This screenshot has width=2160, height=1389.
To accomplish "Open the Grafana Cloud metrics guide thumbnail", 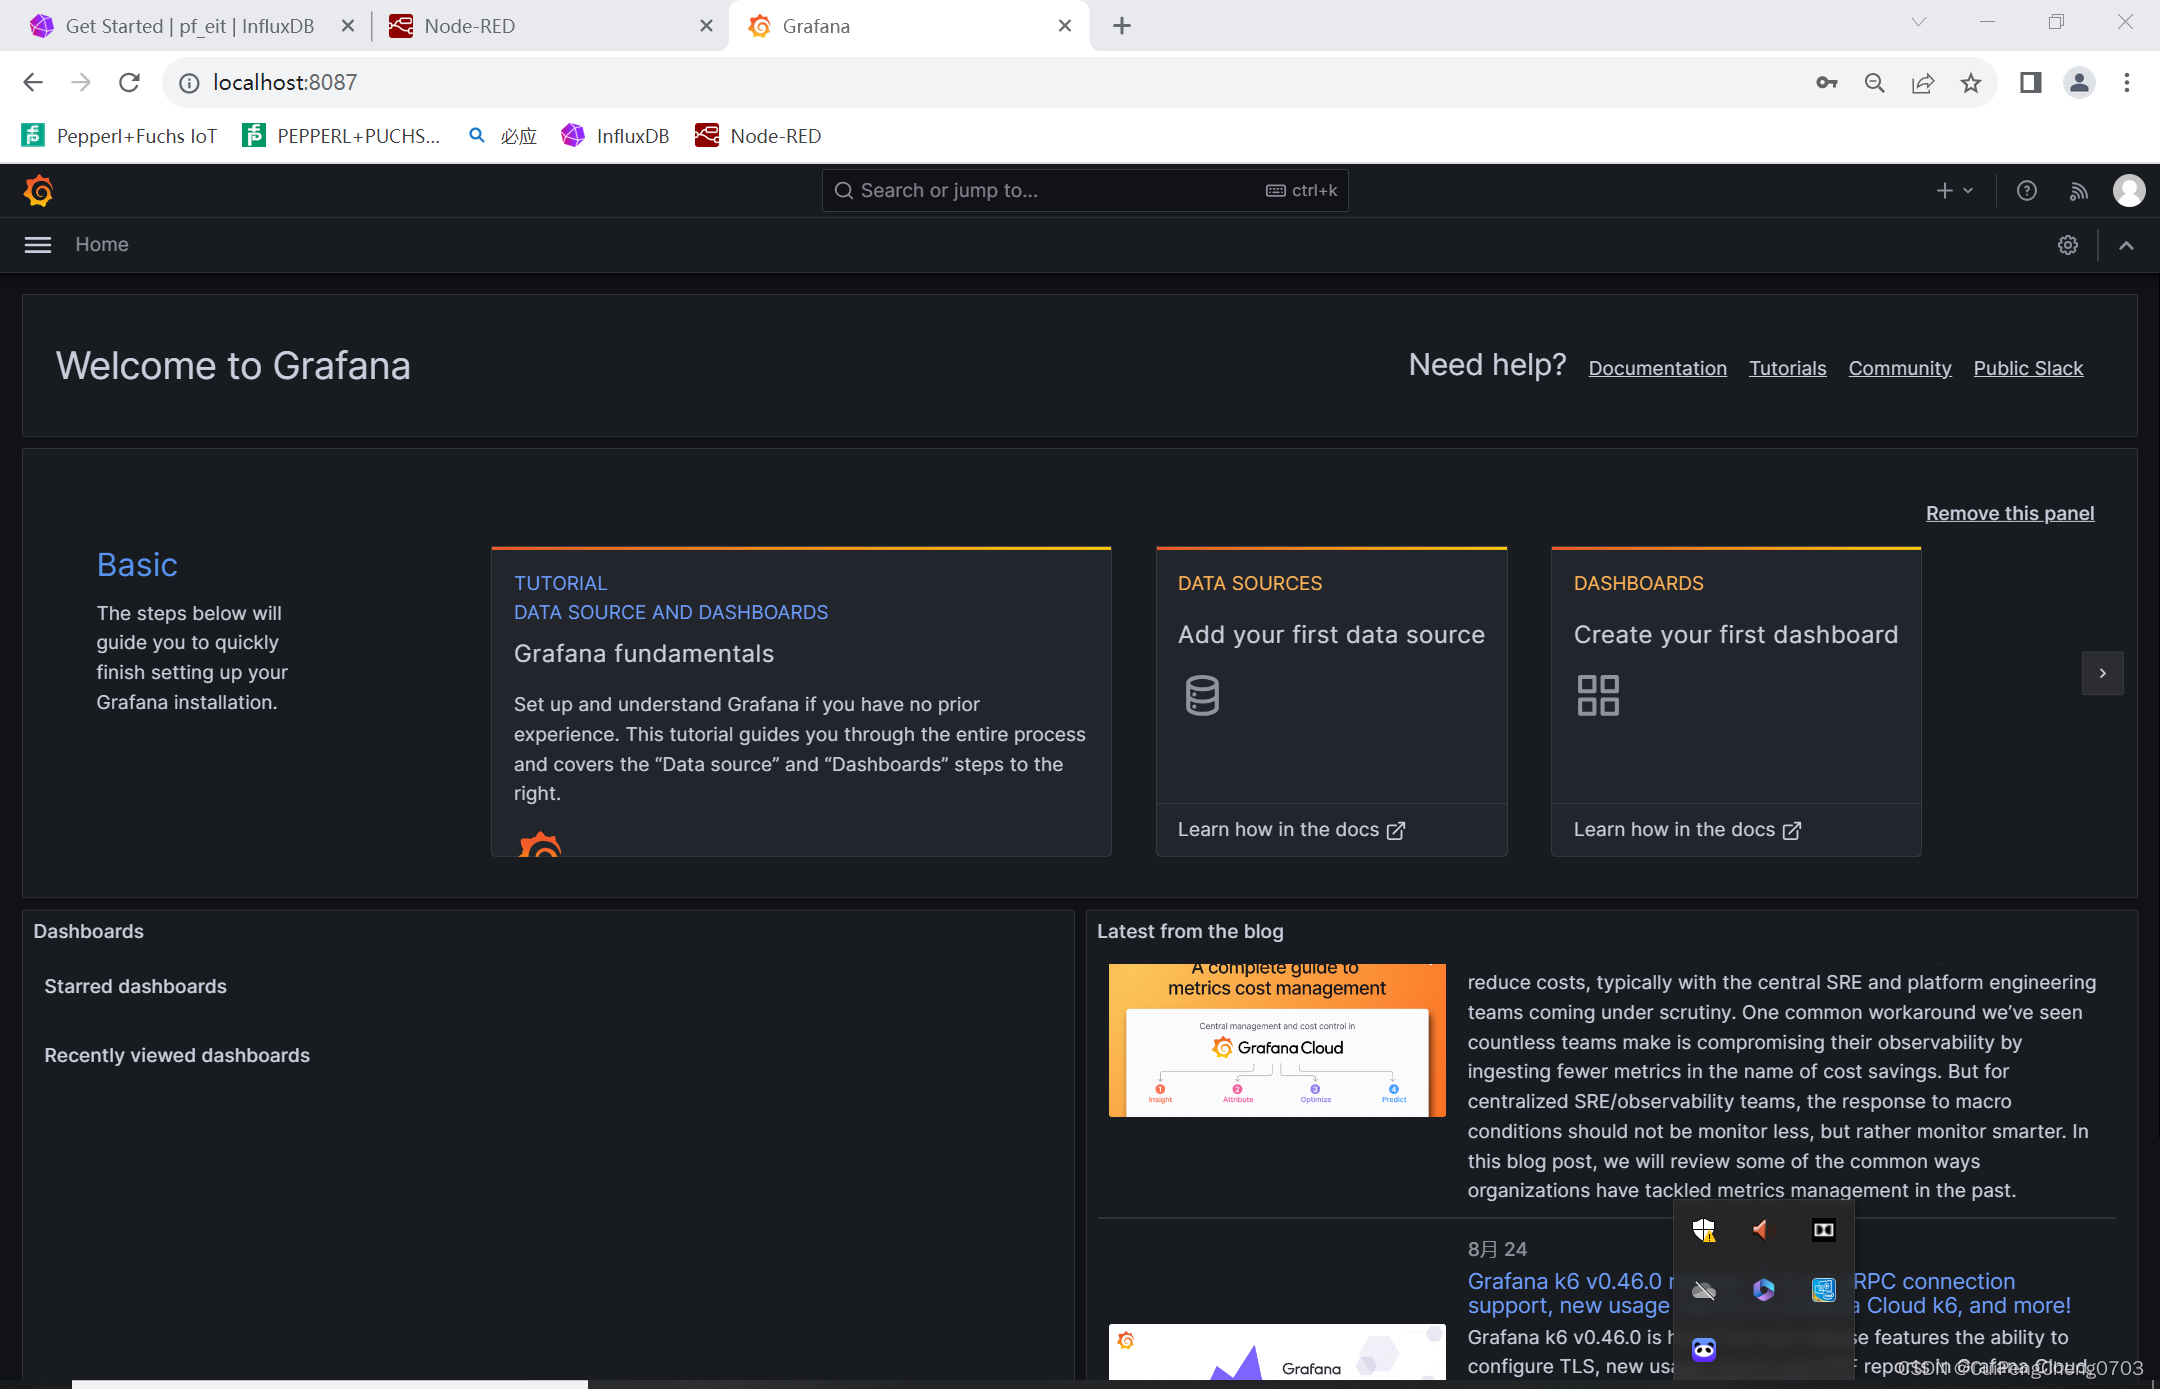I will [1275, 1040].
